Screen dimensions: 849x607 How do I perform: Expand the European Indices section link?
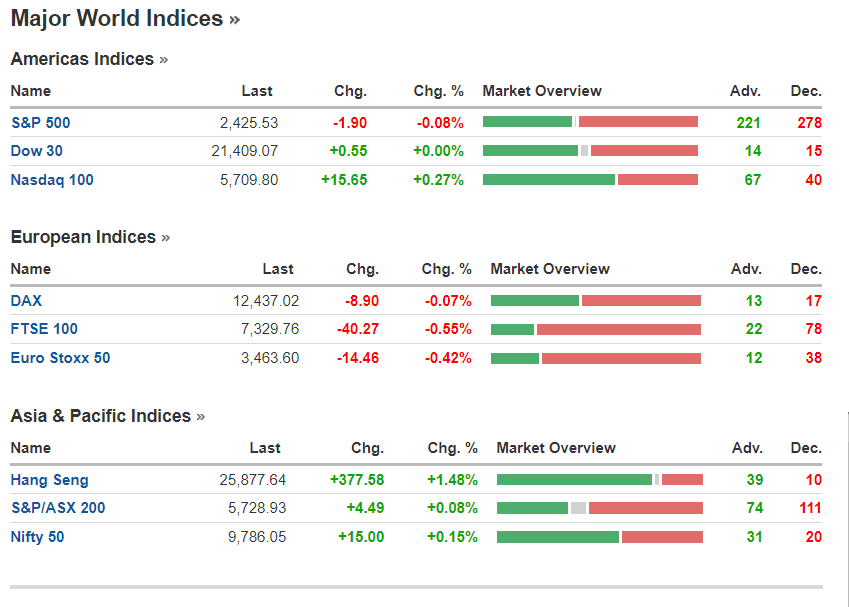click(x=90, y=237)
